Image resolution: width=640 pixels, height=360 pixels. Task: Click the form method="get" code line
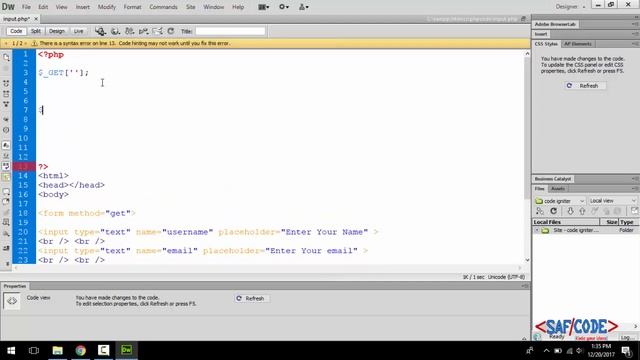pyautogui.click(x=87, y=213)
